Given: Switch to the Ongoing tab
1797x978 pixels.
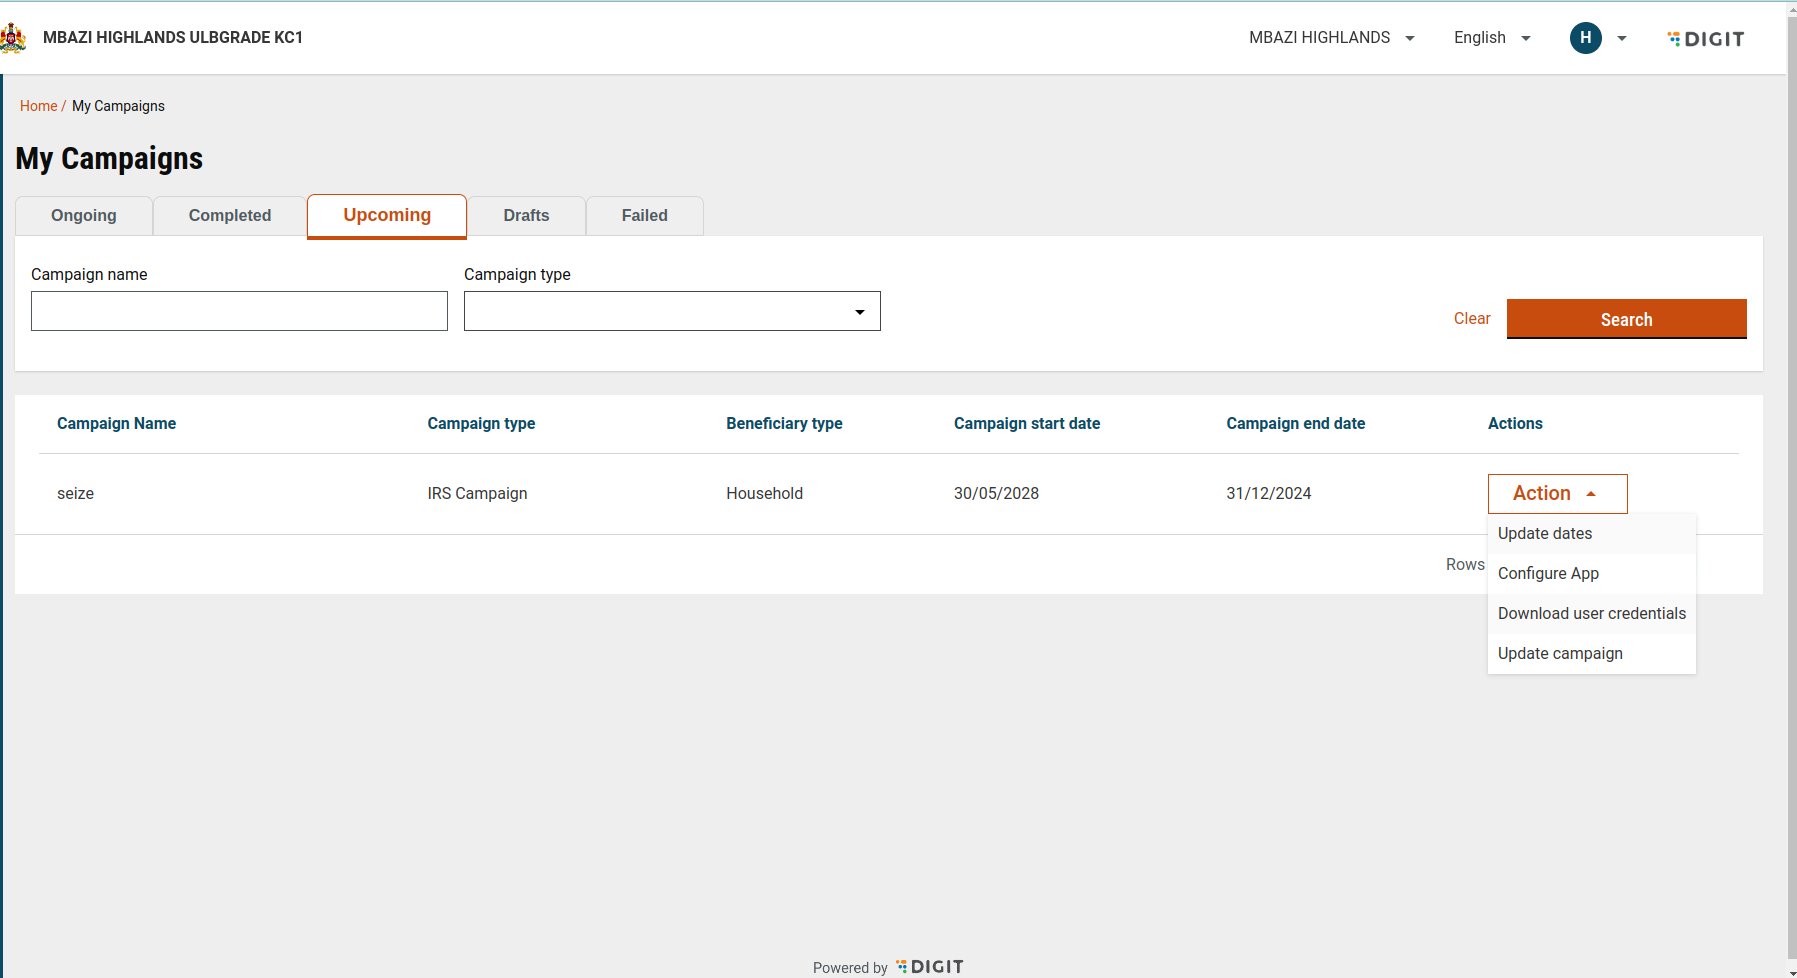Looking at the screenshot, I should (x=84, y=216).
